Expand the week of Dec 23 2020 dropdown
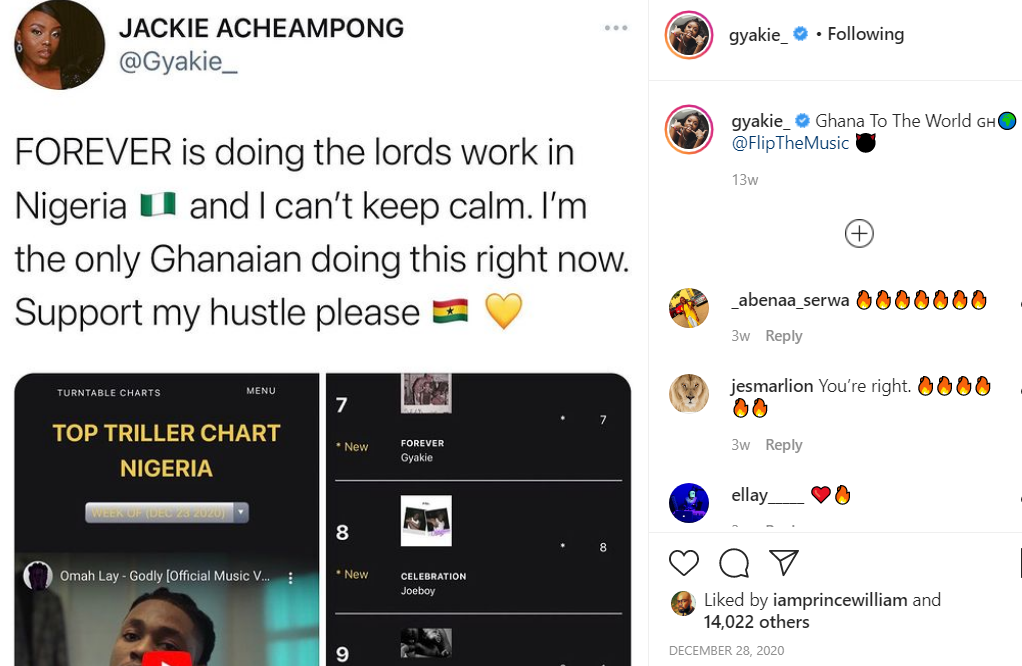This screenshot has height=666, width=1022. [167, 513]
